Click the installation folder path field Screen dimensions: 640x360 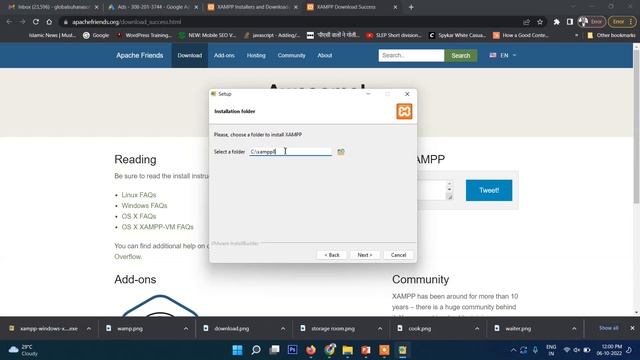click(x=290, y=152)
